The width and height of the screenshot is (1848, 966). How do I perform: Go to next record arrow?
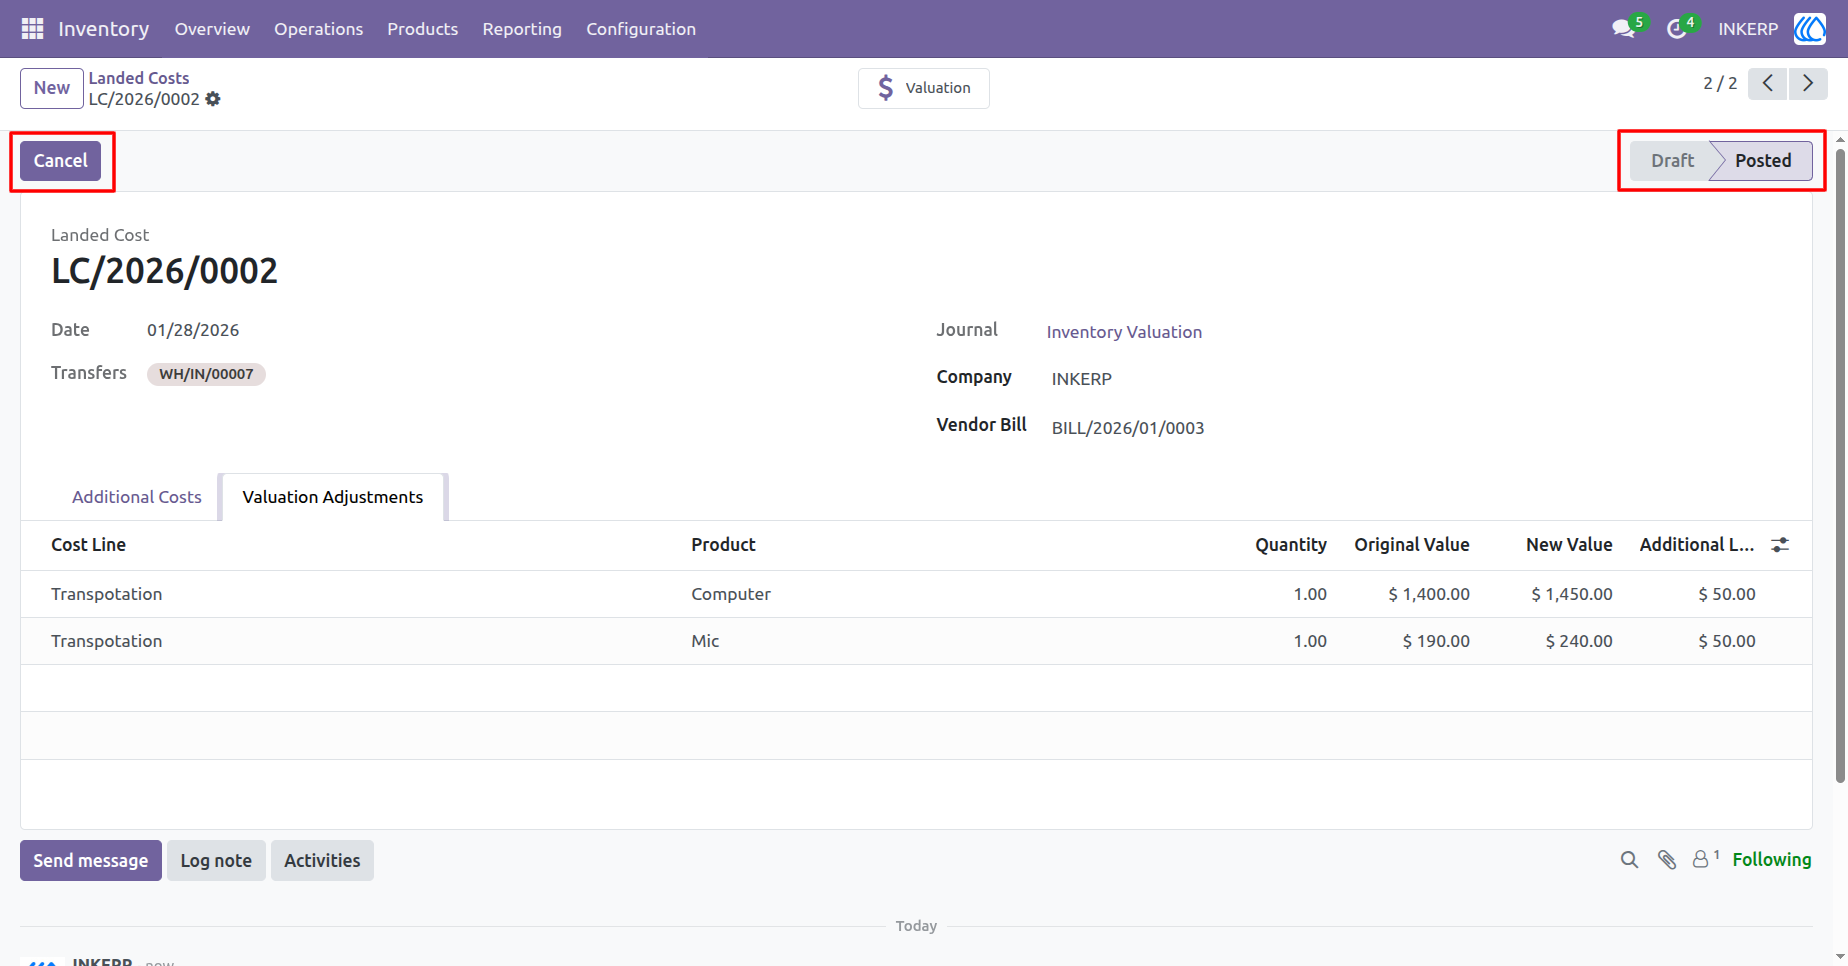[1808, 84]
